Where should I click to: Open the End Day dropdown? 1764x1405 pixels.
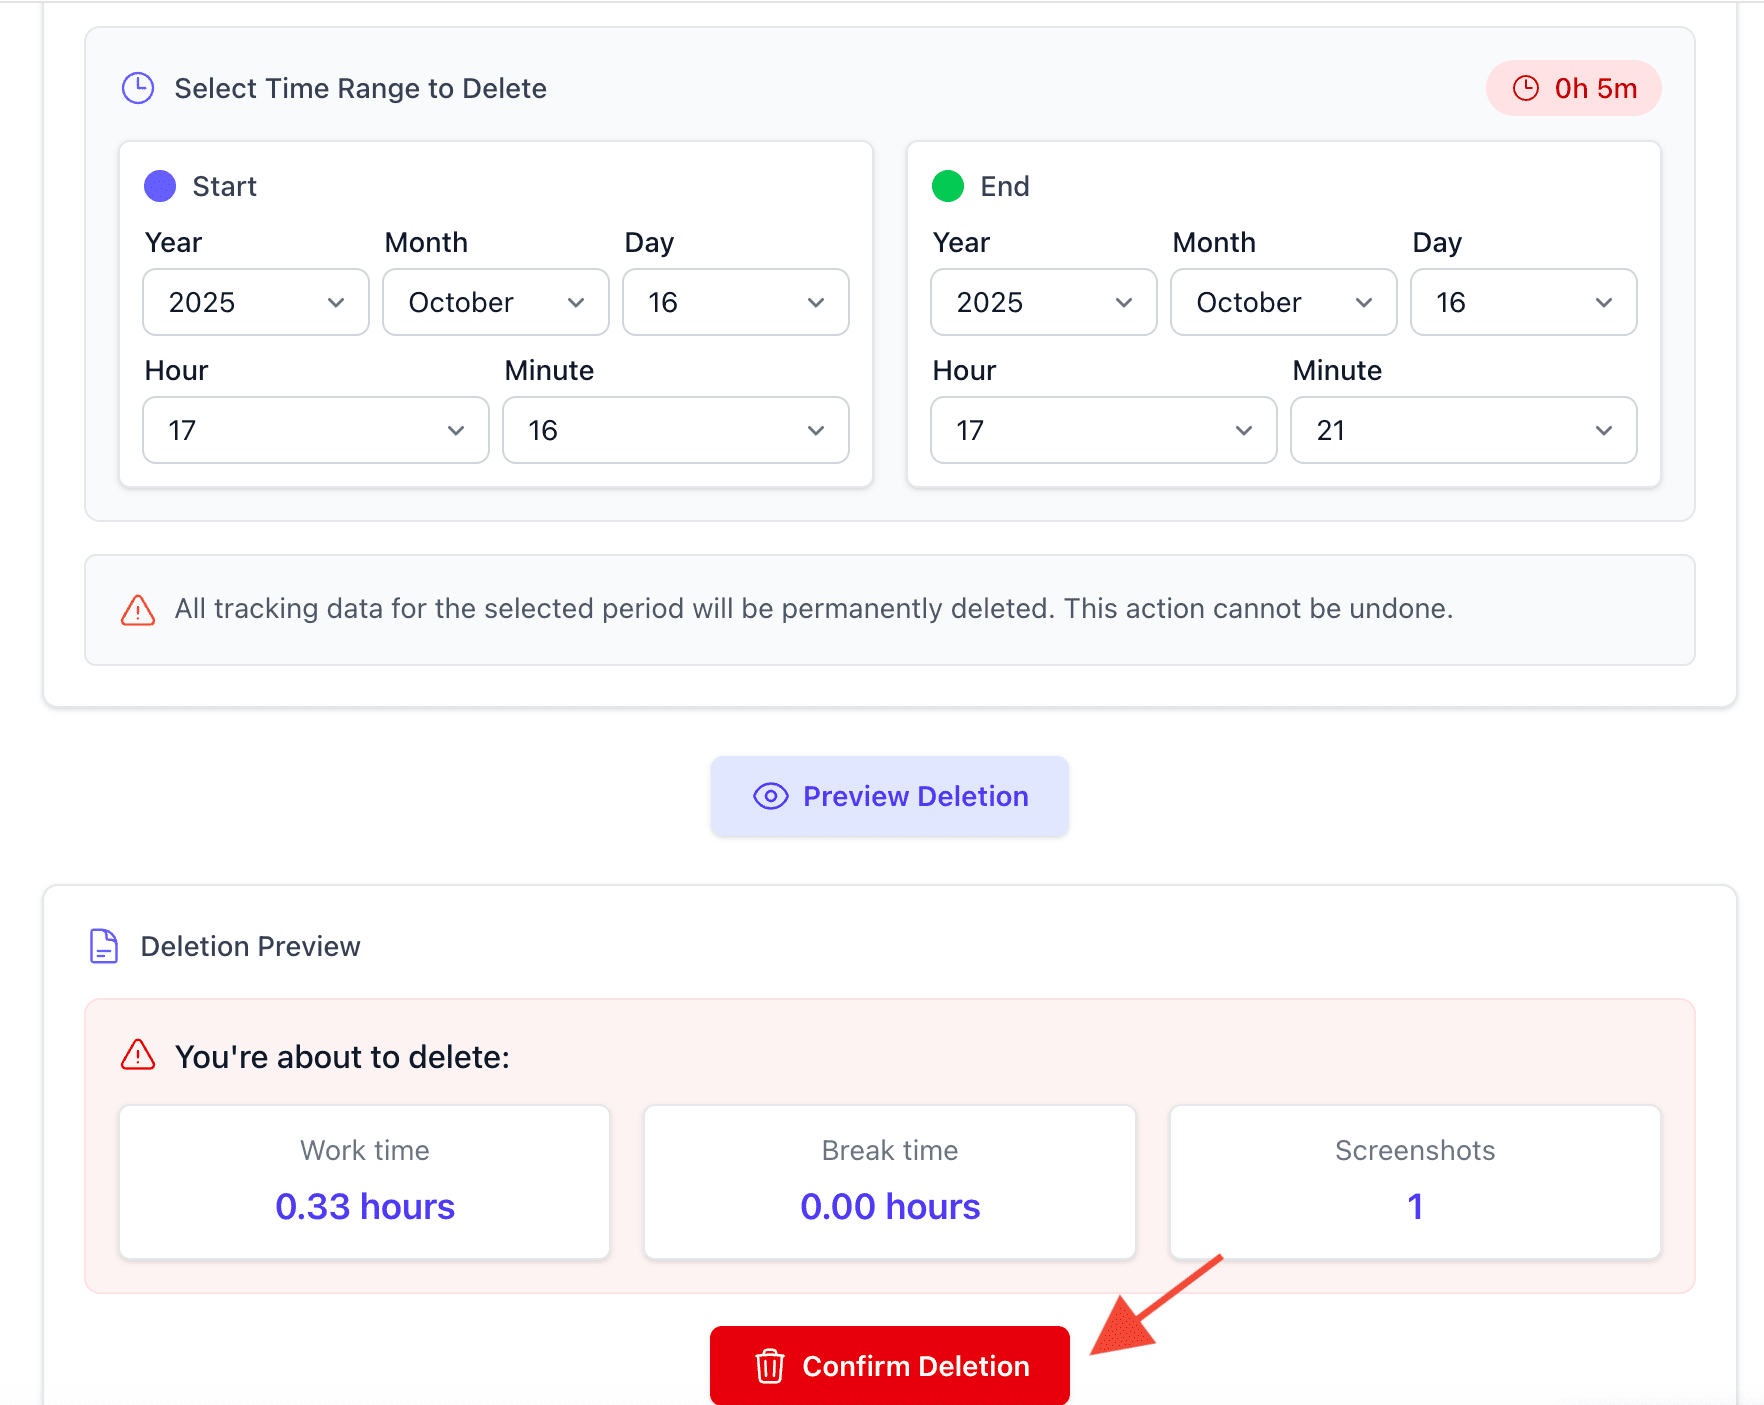[x=1523, y=302]
